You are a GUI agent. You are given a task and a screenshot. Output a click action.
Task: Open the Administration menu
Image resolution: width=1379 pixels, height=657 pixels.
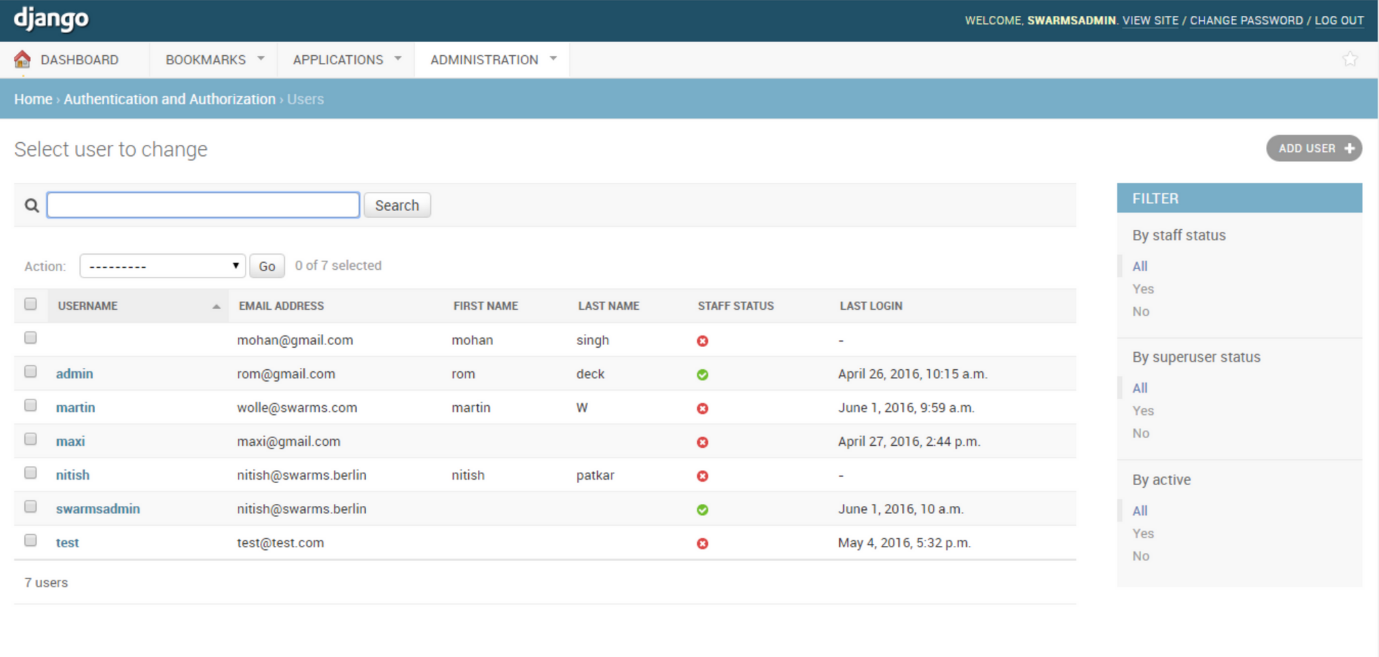(492, 60)
